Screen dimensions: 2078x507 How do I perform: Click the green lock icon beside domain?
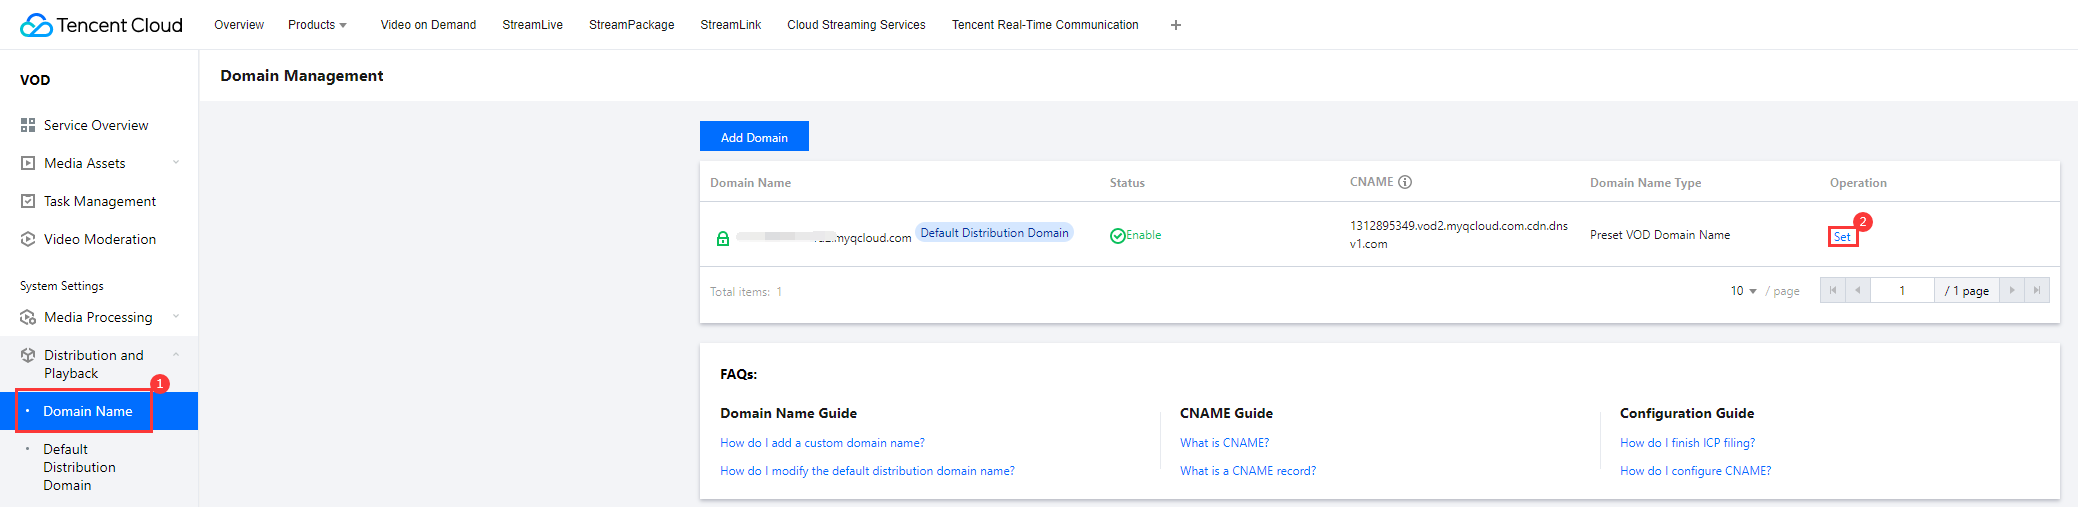click(723, 238)
